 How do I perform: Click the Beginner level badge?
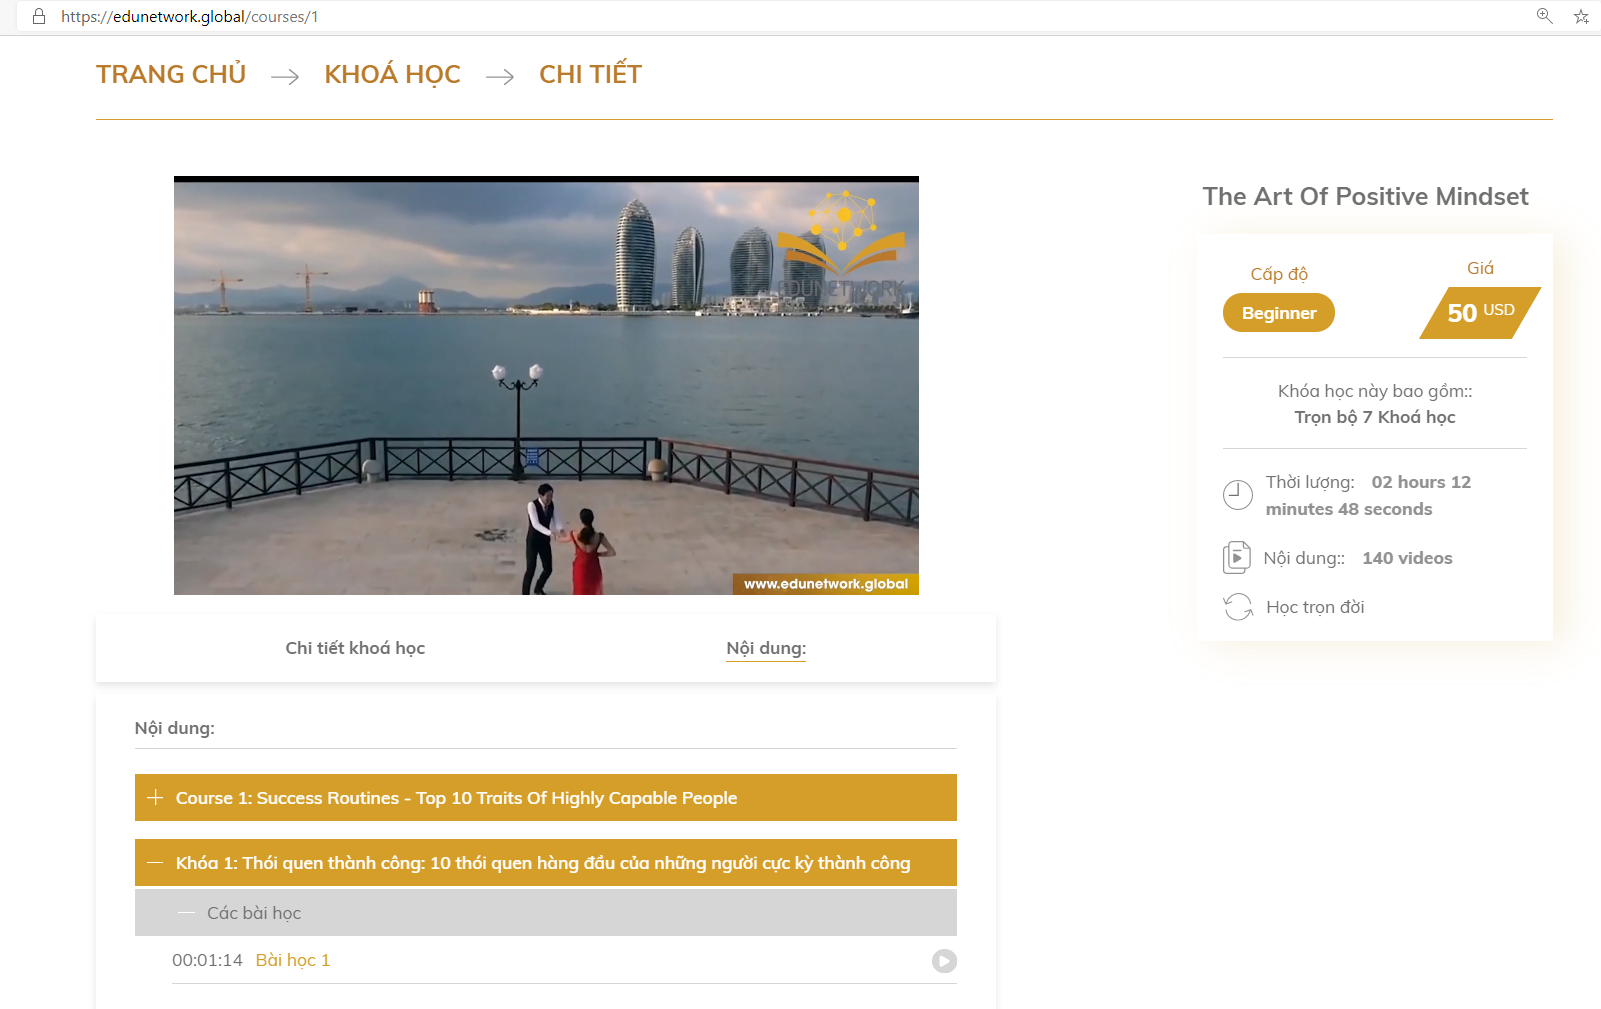1279,313
